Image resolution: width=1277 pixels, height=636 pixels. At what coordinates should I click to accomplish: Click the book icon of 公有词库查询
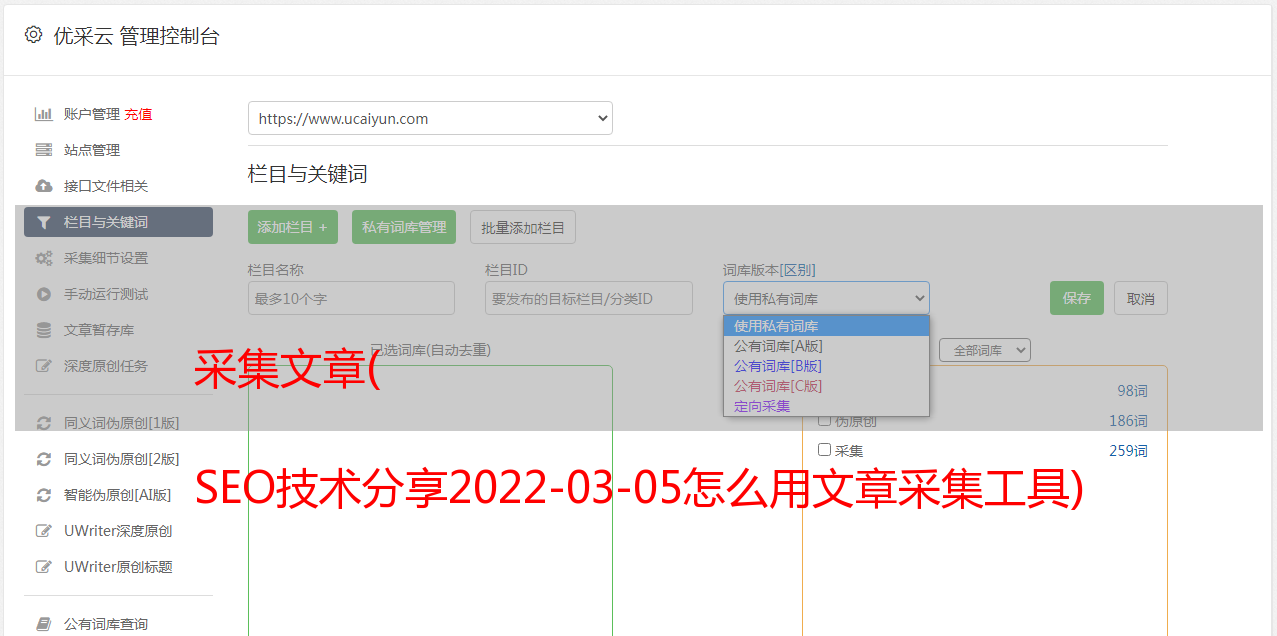pos(43,624)
